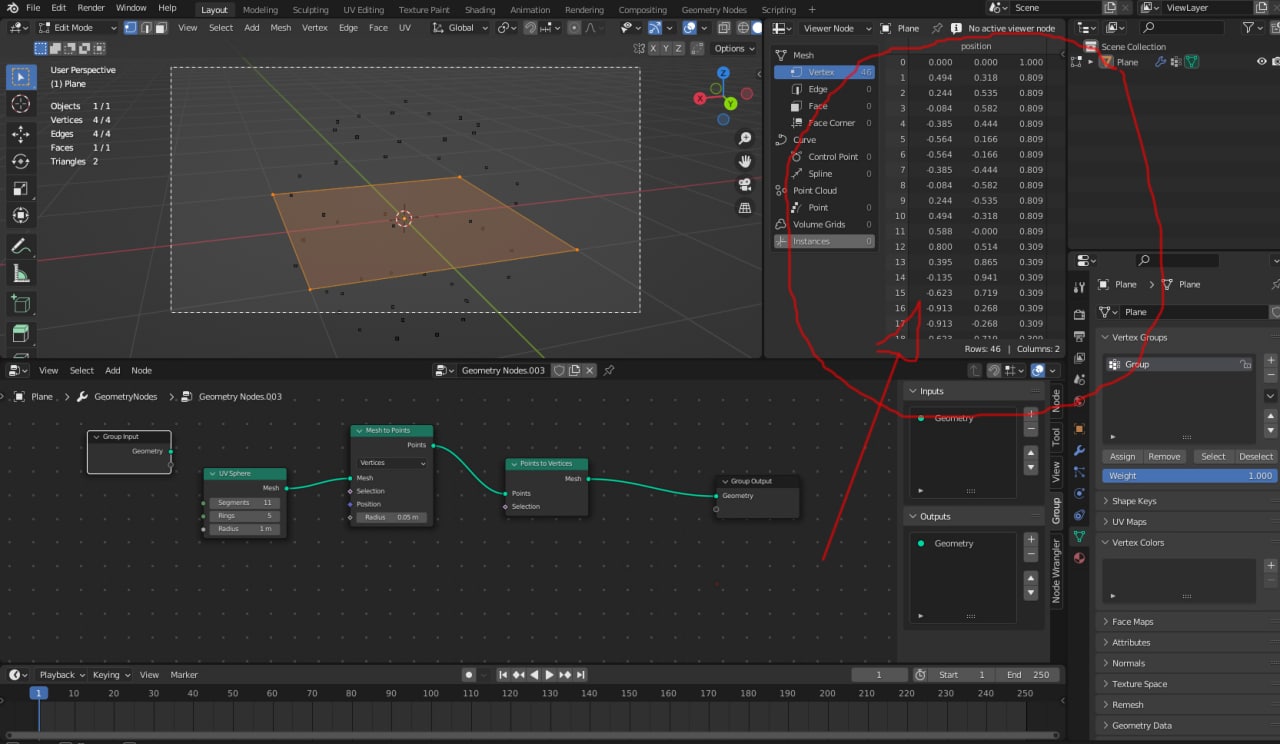Screen dimensions: 1280x744
Task: Open the Render menu
Action: (91, 8)
